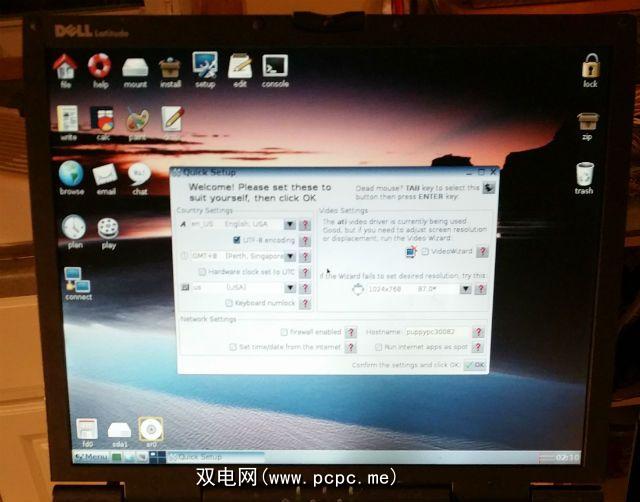Click help button beside Set time/date option

pyautogui.click(x=351, y=347)
